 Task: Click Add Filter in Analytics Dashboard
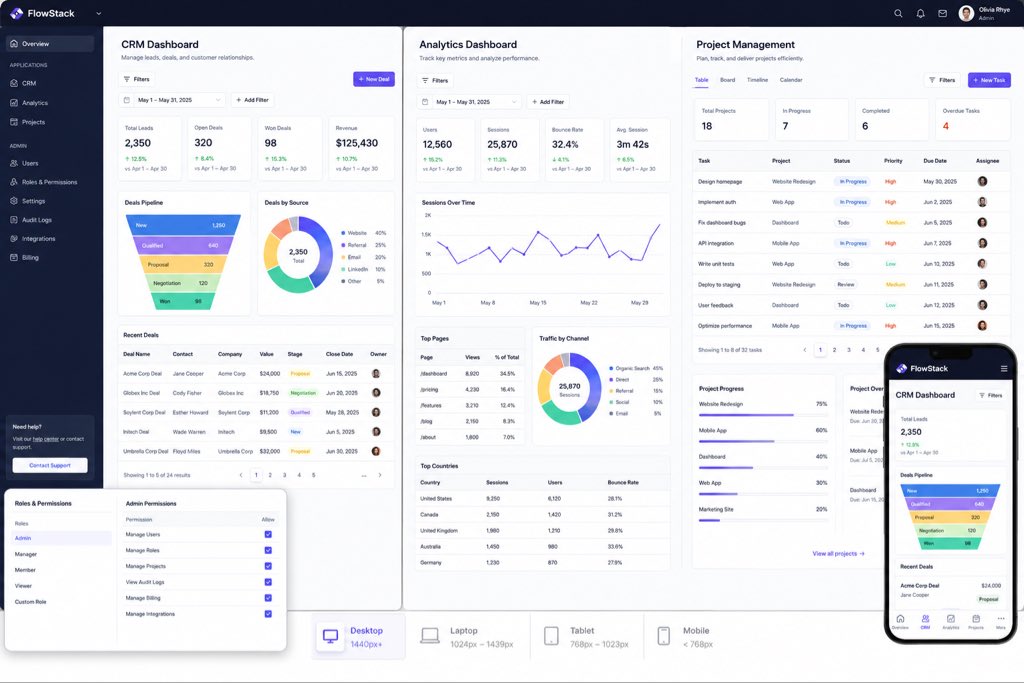click(x=548, y=102)
